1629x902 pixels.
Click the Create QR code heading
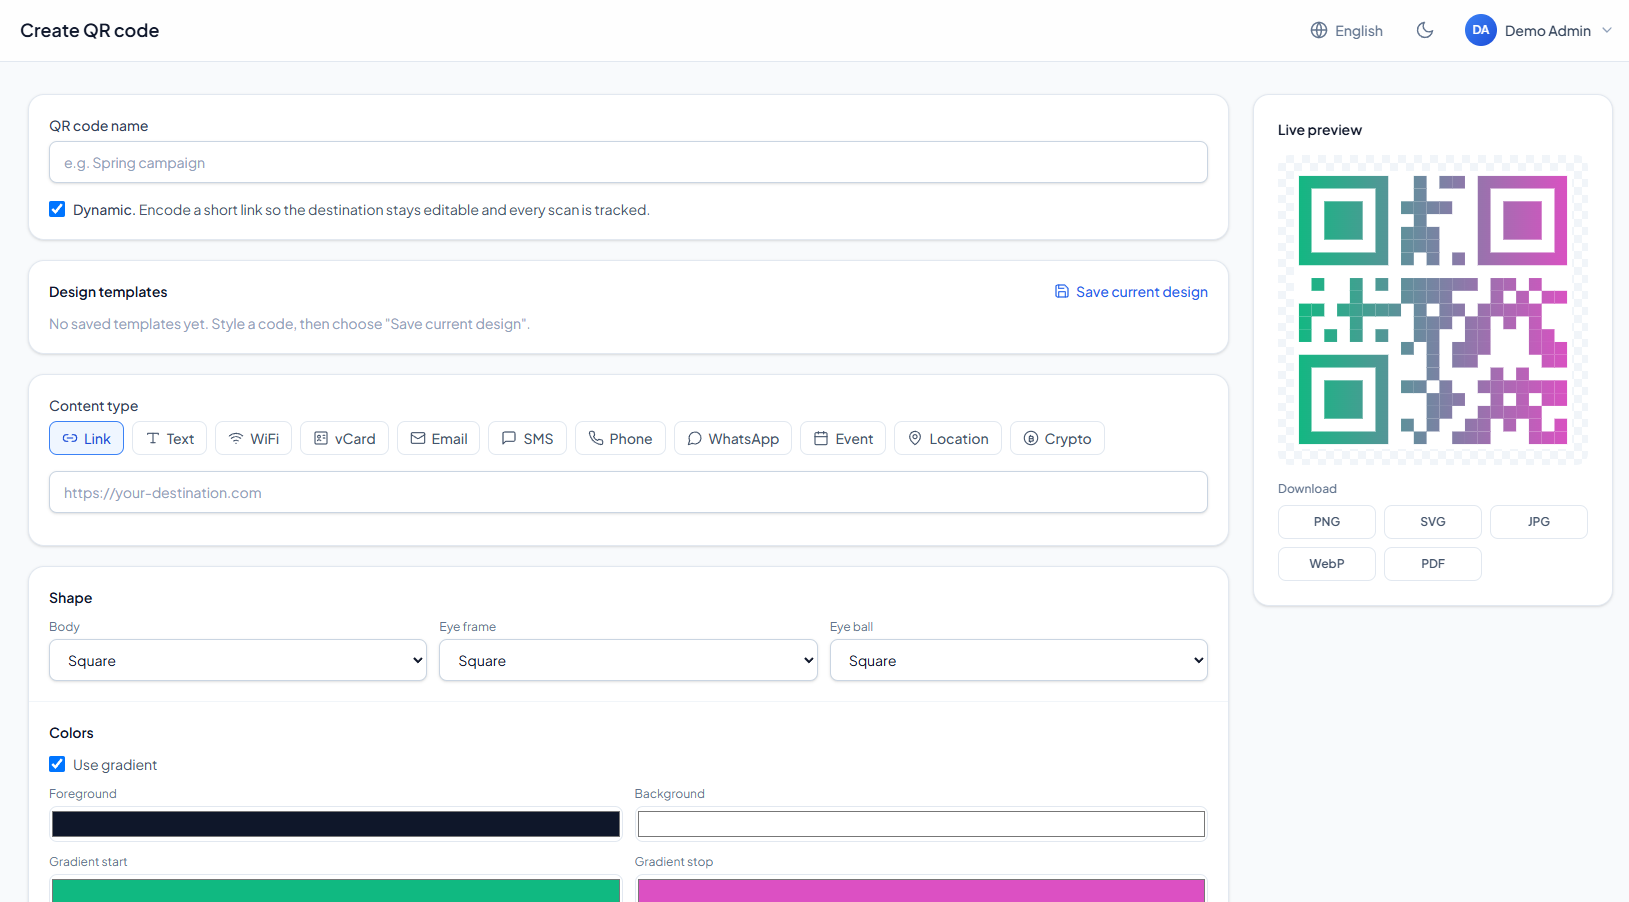coord(90,31)
